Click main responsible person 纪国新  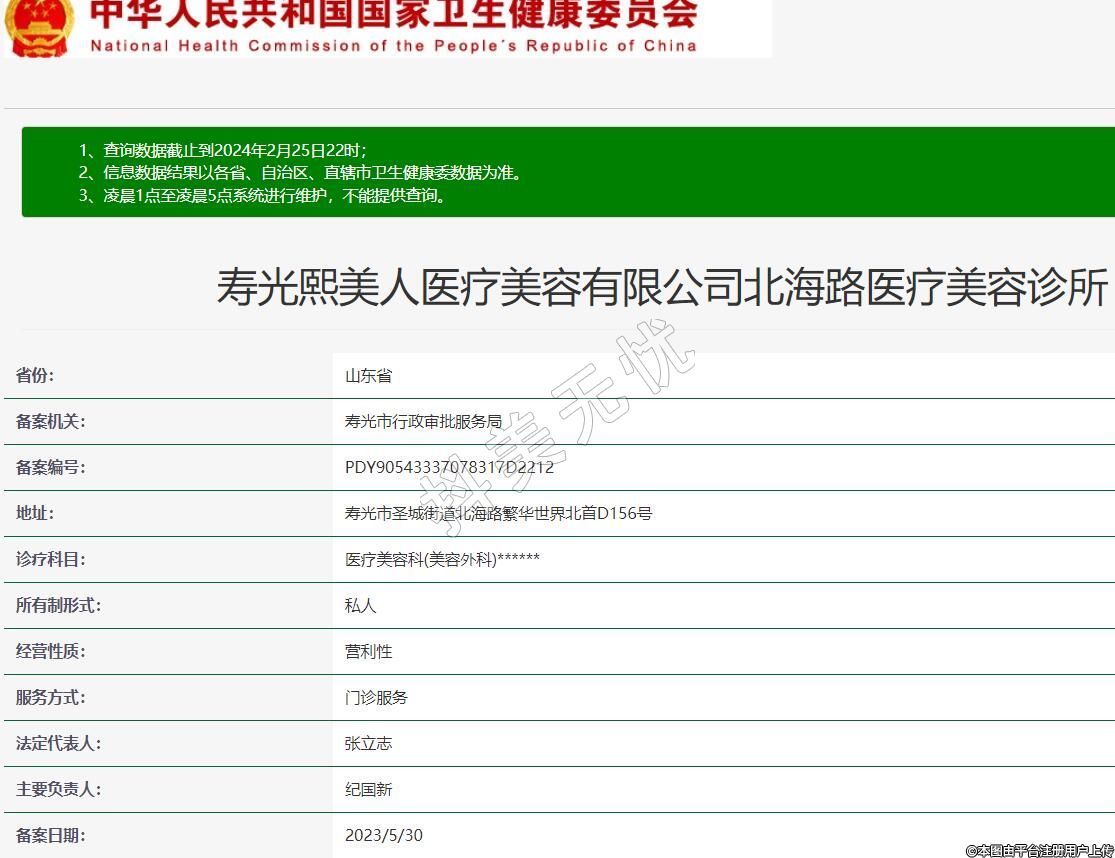click(369, 789)
